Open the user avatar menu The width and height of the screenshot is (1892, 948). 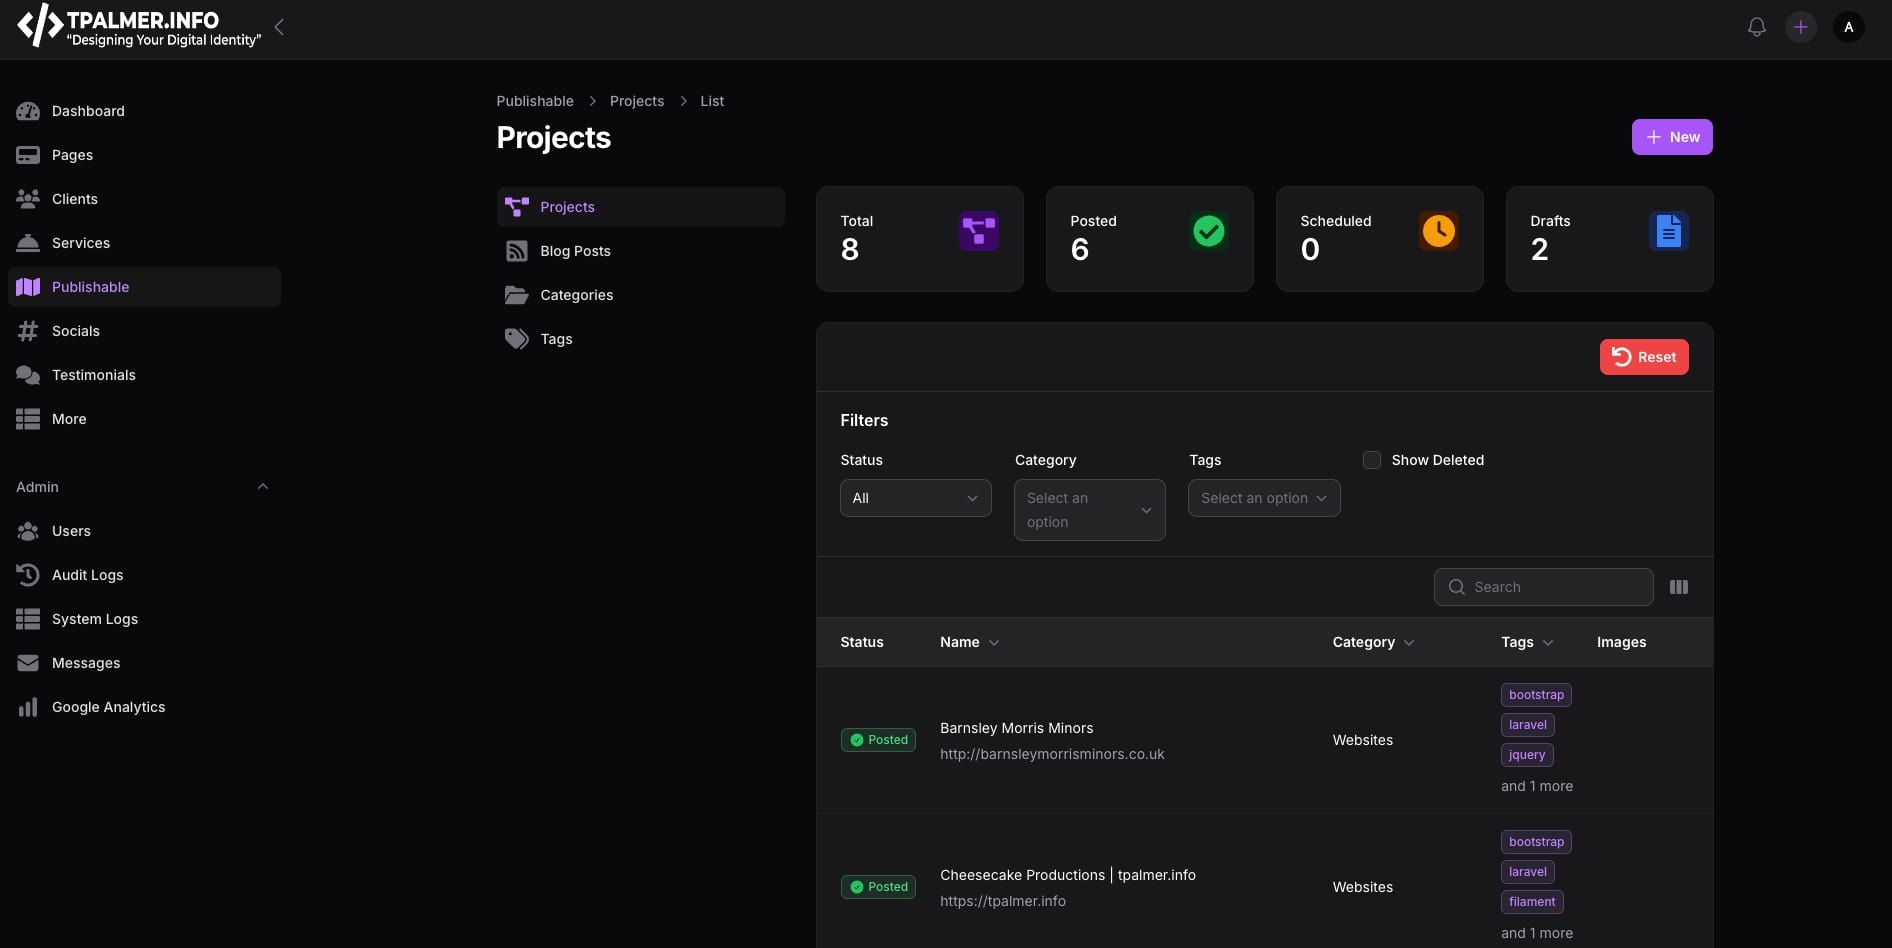(1848, 27)
